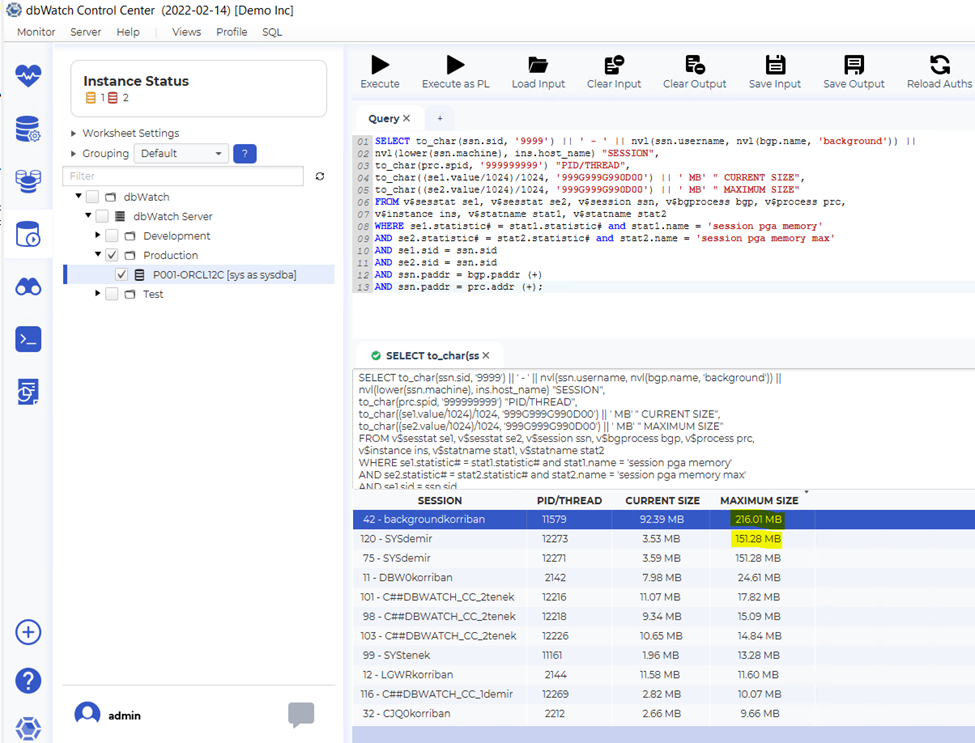Click Reload Auths refresh icon
975x743 pixels.
(940, 72)
